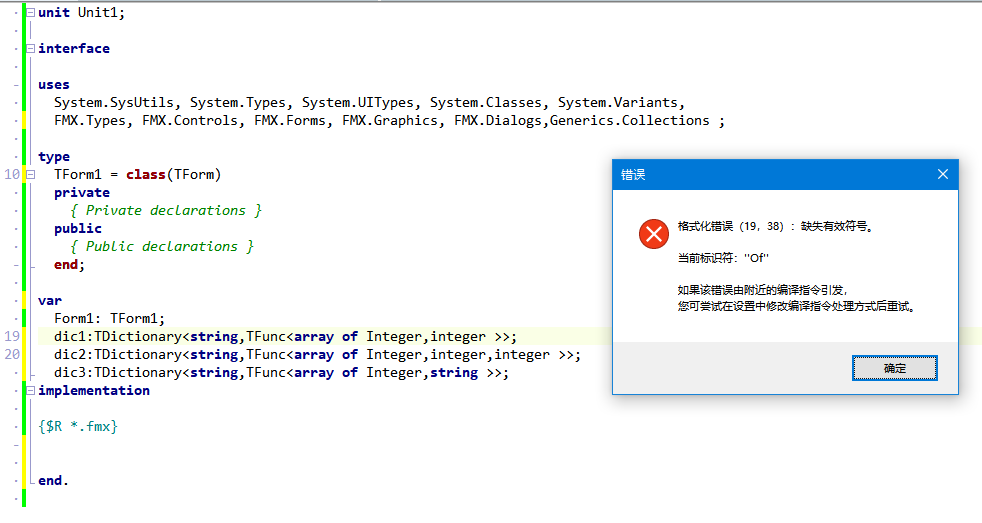This screenshot has width=982, height=523.
Task: Click the final 'end.' statement
Action: coord(54,481)
